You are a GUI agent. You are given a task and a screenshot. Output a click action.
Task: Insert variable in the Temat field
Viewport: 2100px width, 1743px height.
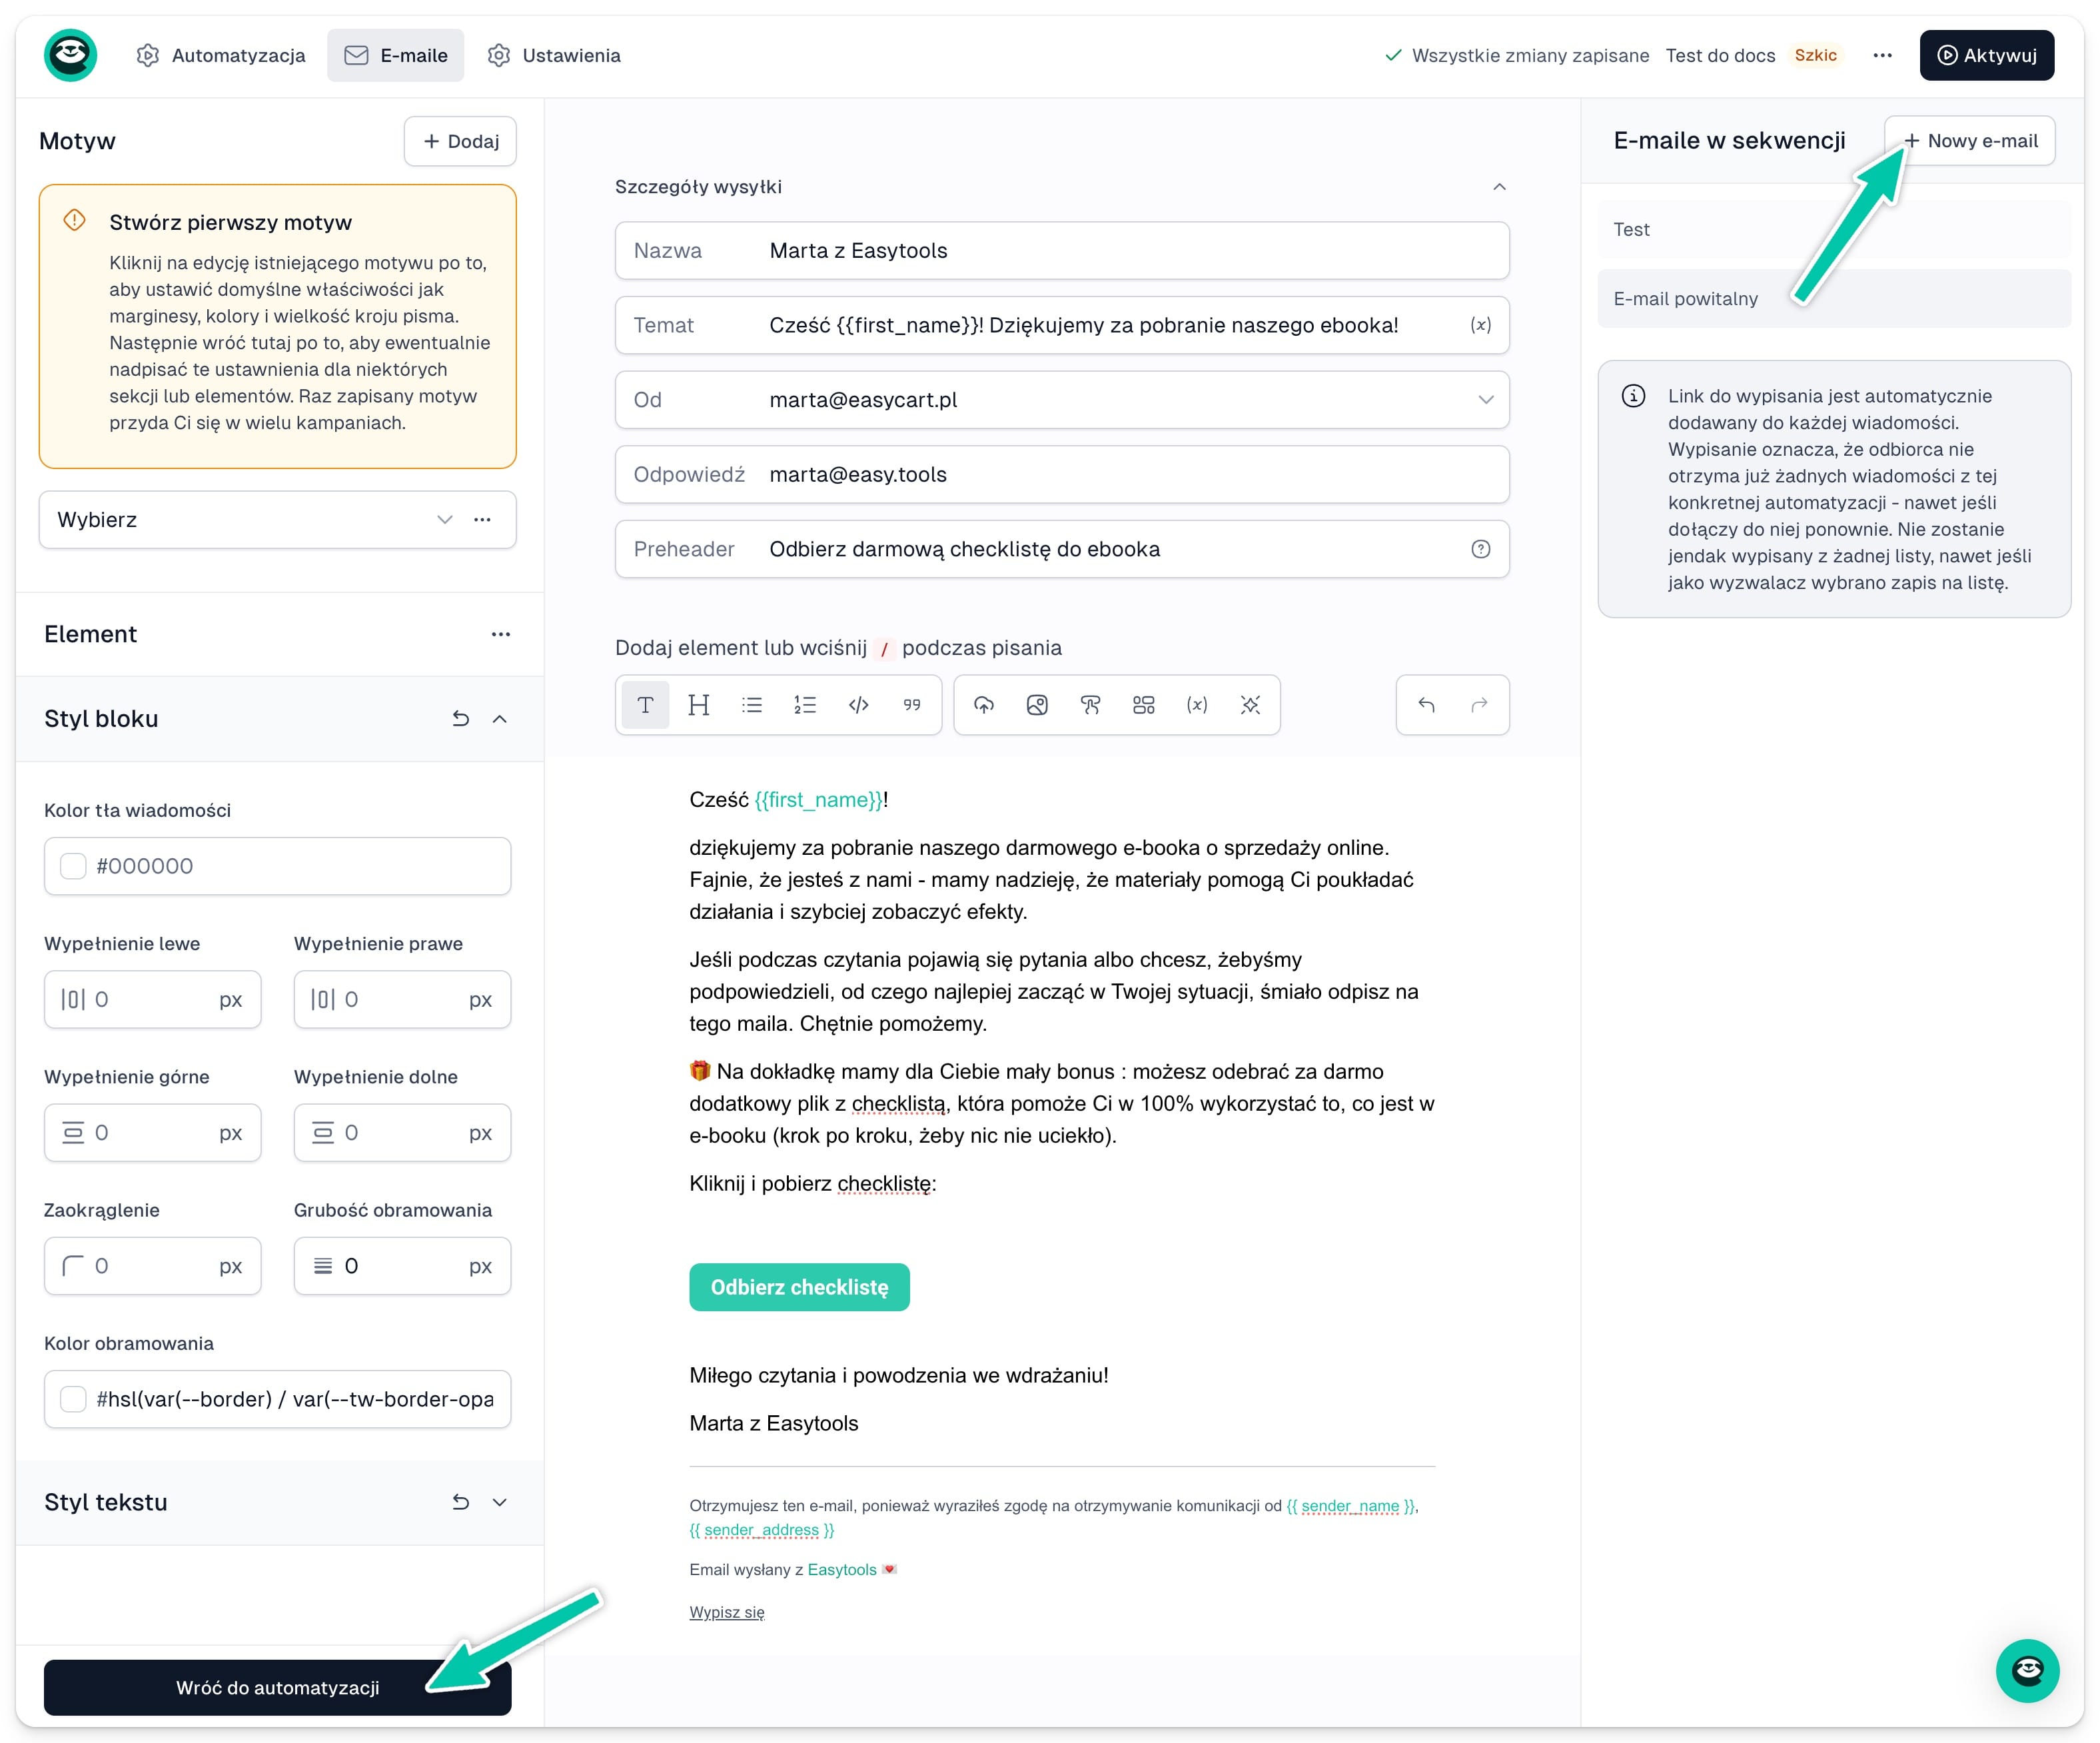tap(1480, 325)
